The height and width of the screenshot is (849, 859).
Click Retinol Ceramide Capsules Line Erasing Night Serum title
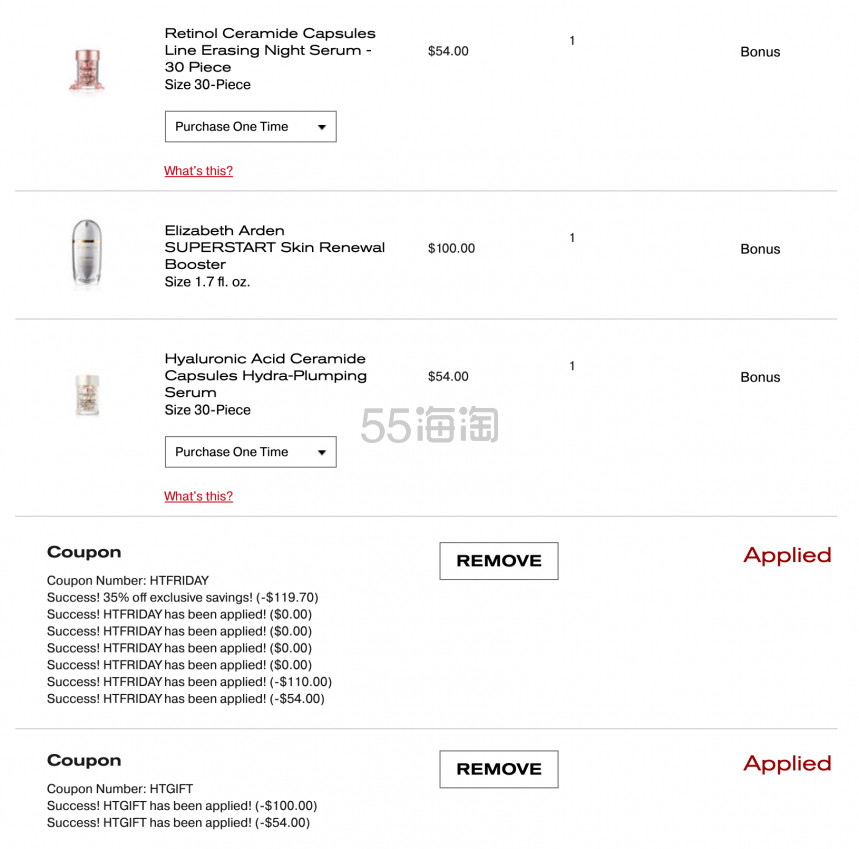coord(270,50)
